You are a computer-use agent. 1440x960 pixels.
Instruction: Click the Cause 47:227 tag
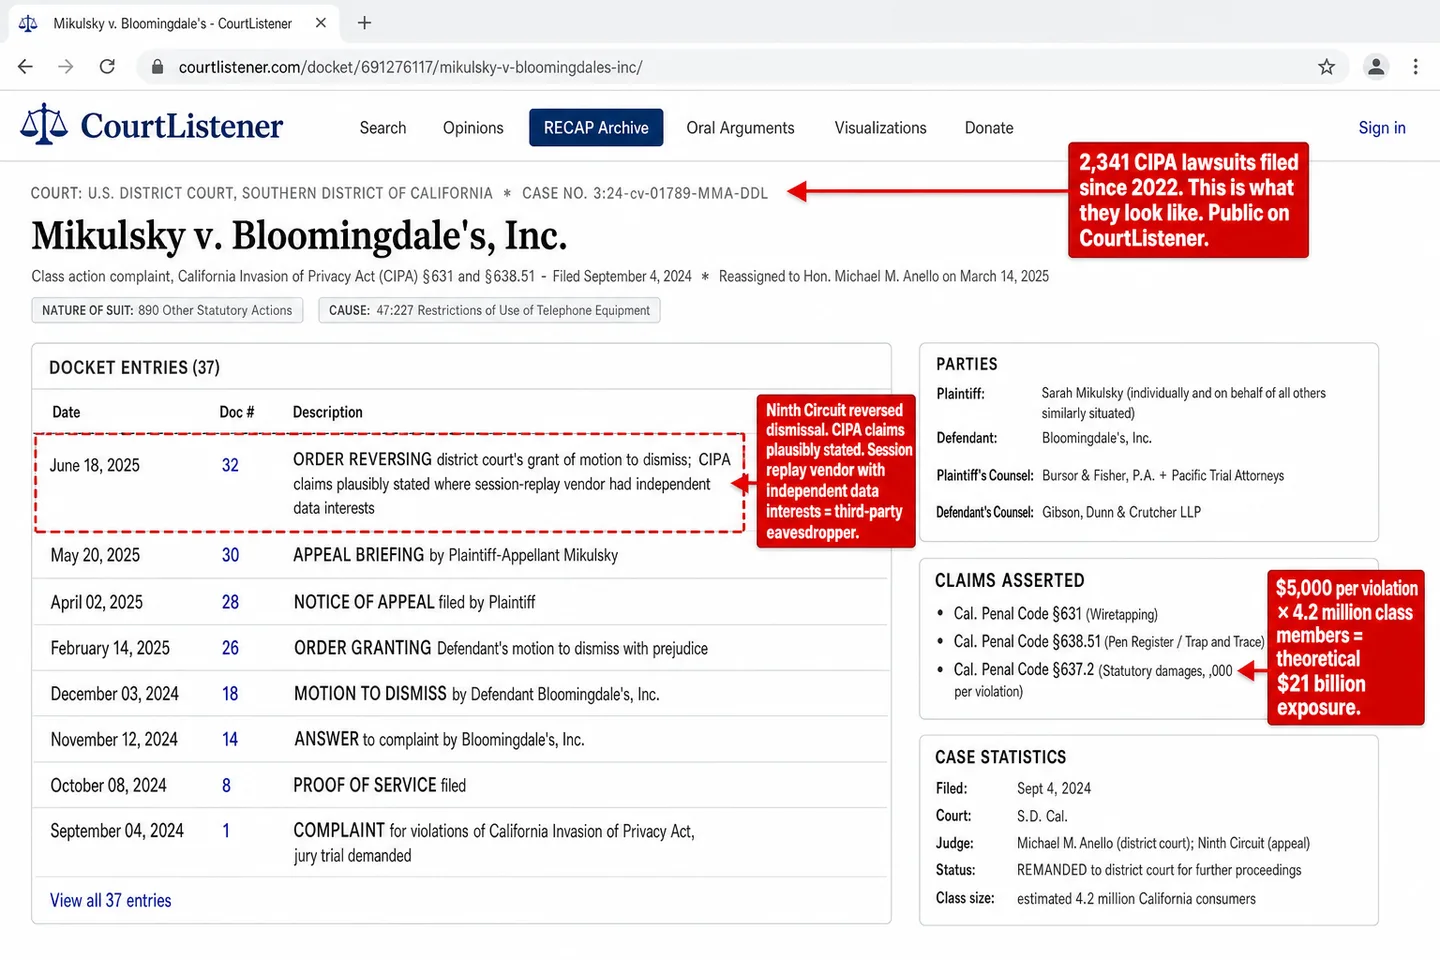(489, 310)
